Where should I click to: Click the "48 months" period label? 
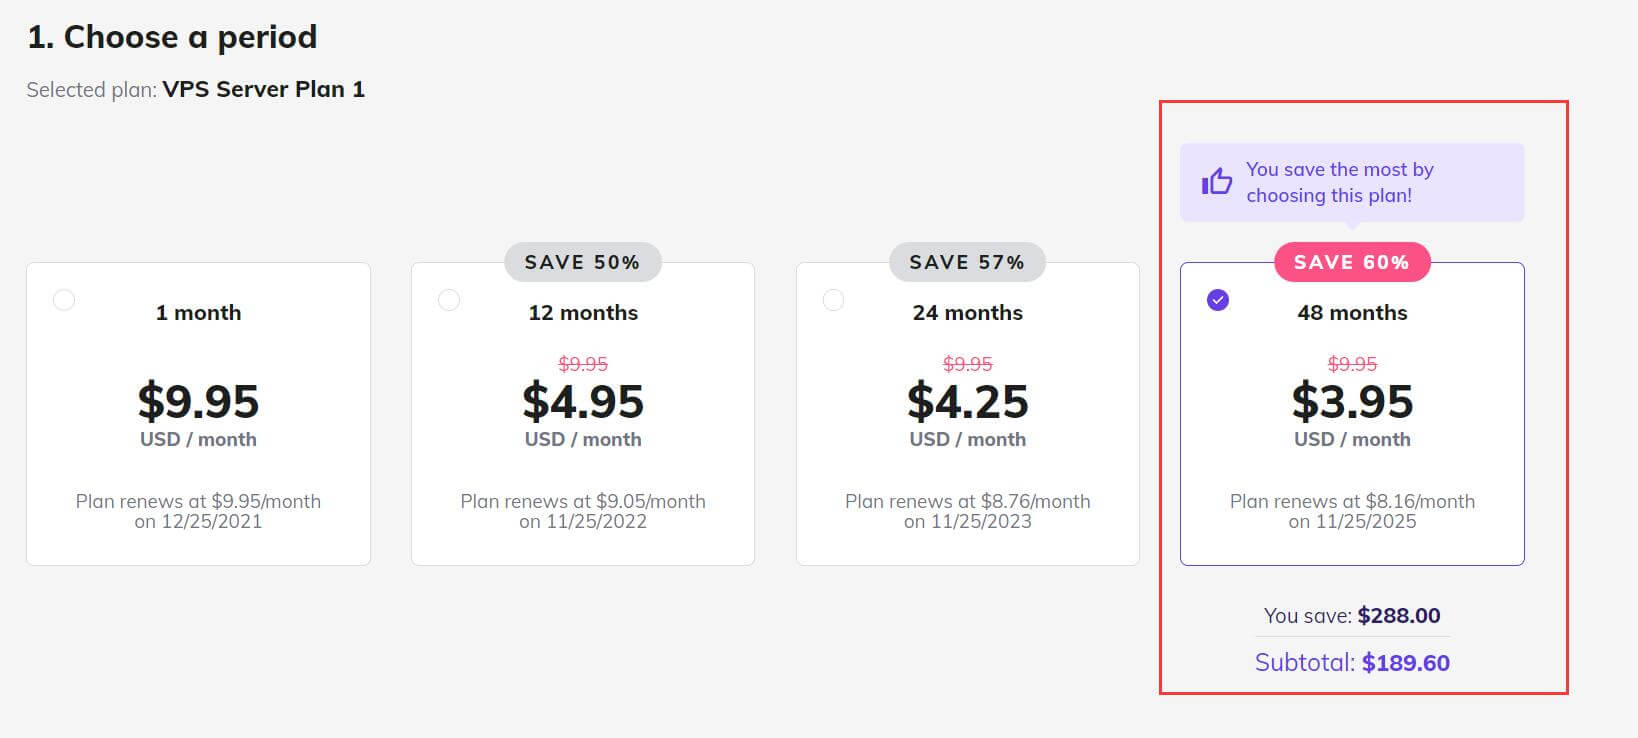coord(1352,313)
